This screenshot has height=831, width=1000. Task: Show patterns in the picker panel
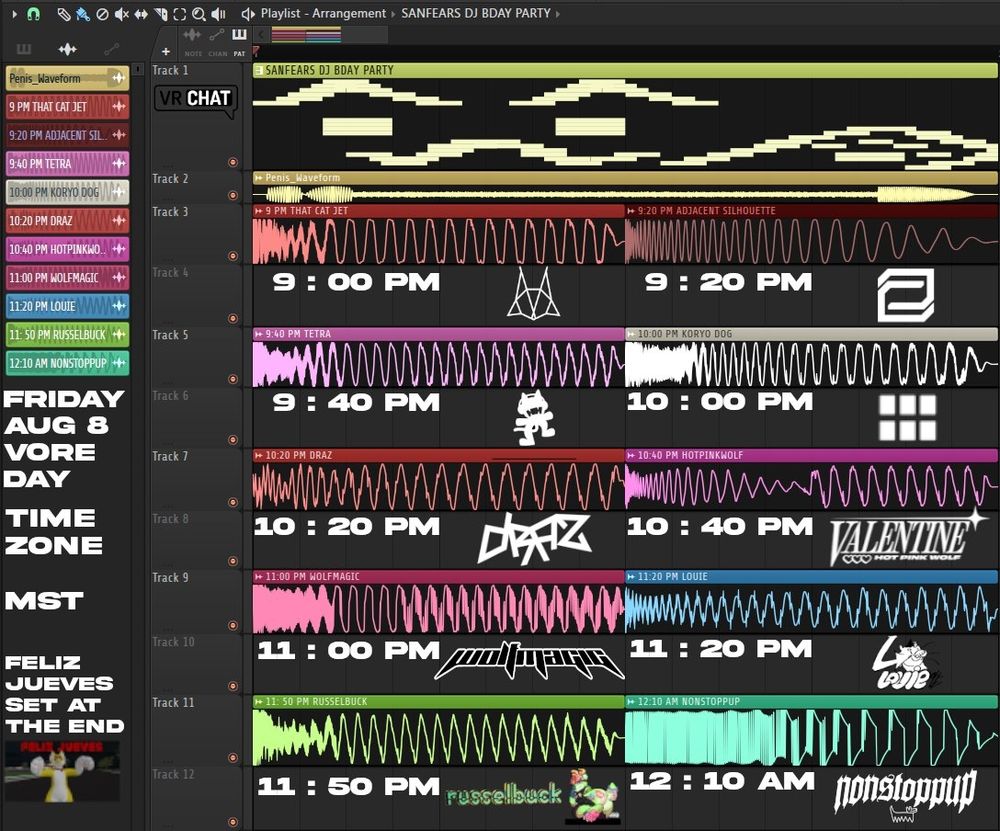(x=24, y=49)
